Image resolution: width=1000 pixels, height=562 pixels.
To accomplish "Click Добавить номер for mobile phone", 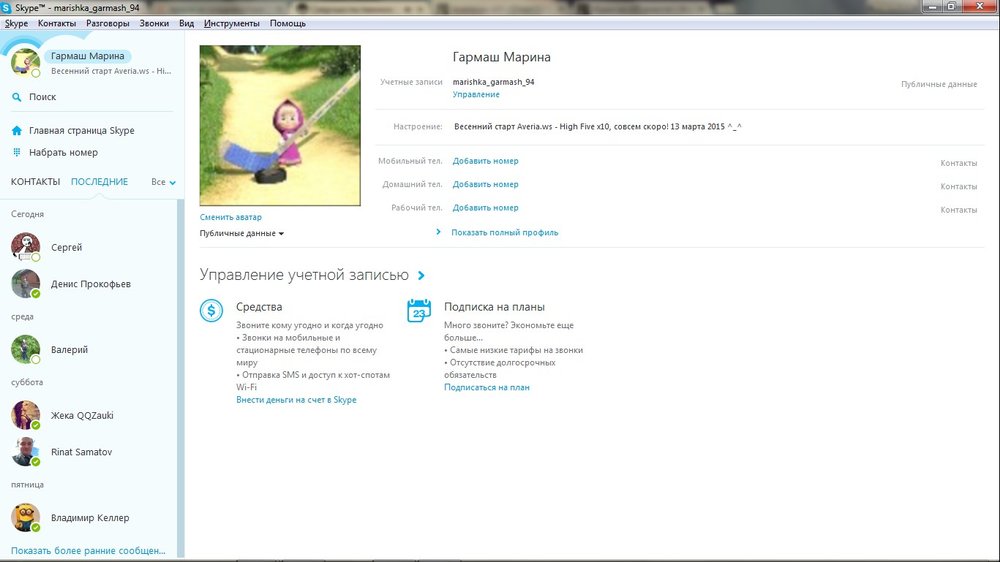I will 485,161.
